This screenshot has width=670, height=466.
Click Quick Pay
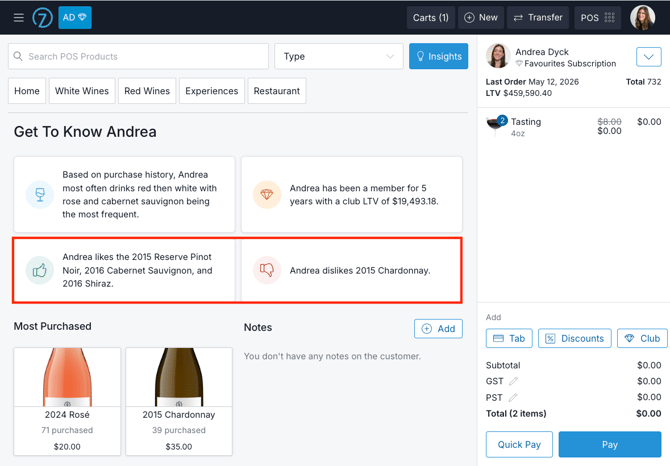[x=519, y=444]
